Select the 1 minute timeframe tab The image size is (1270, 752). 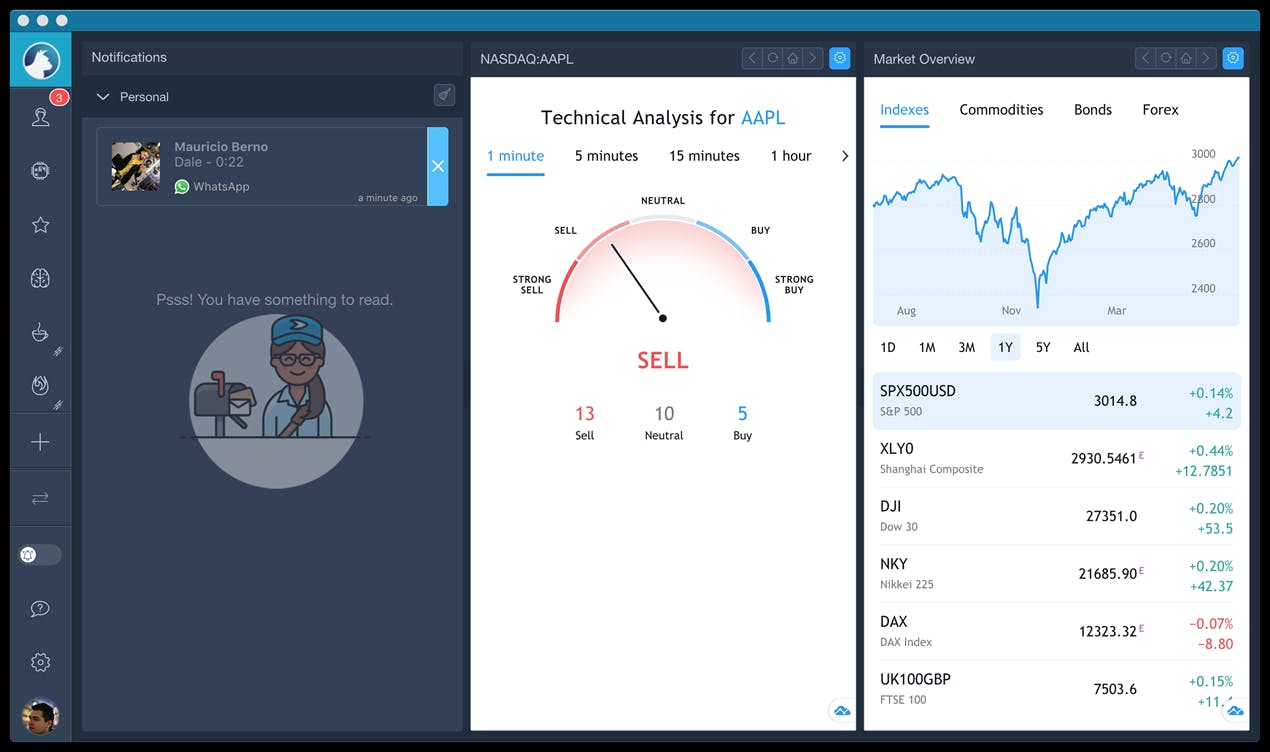(516, 156)
